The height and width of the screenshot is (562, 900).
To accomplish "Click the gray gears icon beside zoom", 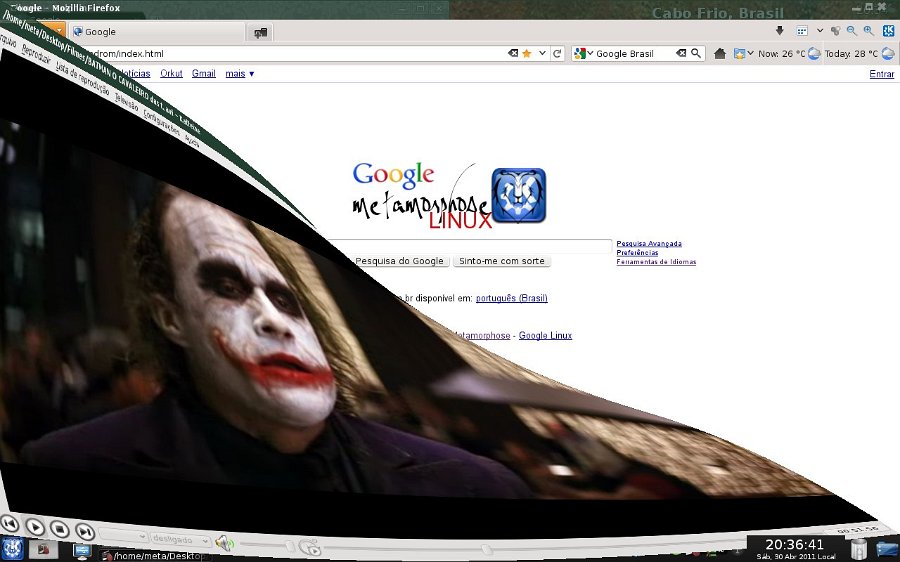I will point(835,30).
